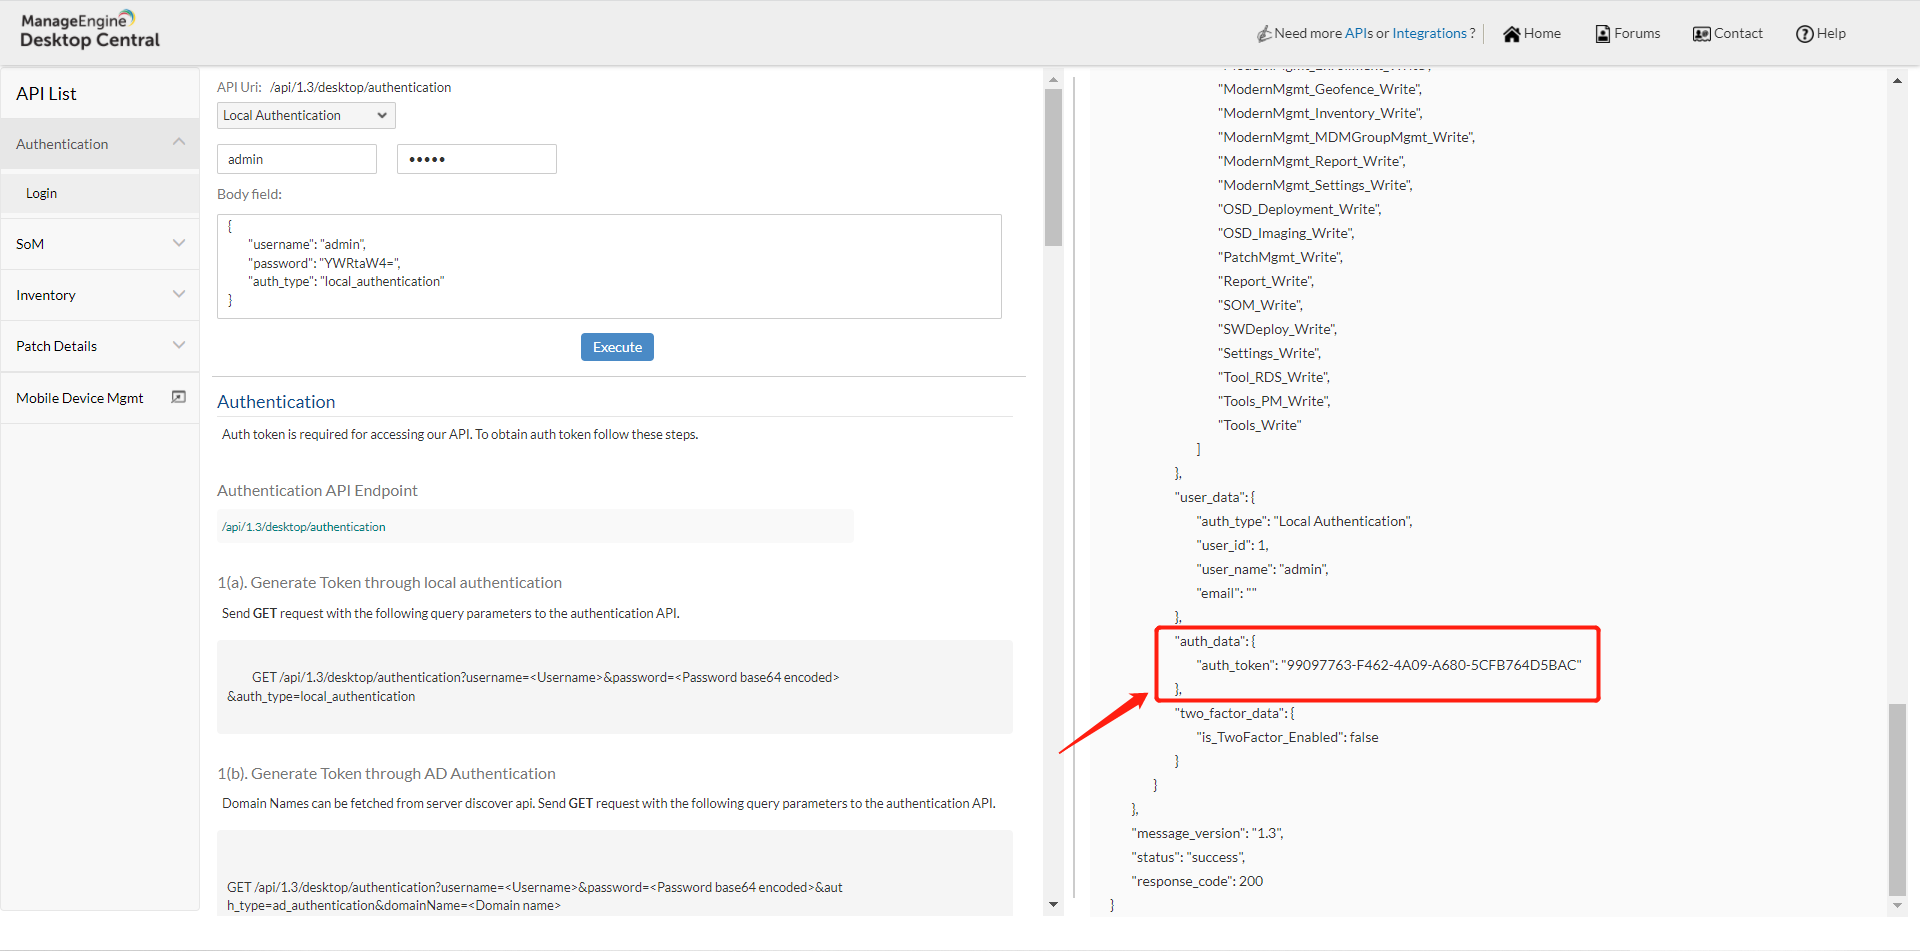Click the Generate Token through AD Authentication heading
The image size is (1920, 951).
(386, 773)
